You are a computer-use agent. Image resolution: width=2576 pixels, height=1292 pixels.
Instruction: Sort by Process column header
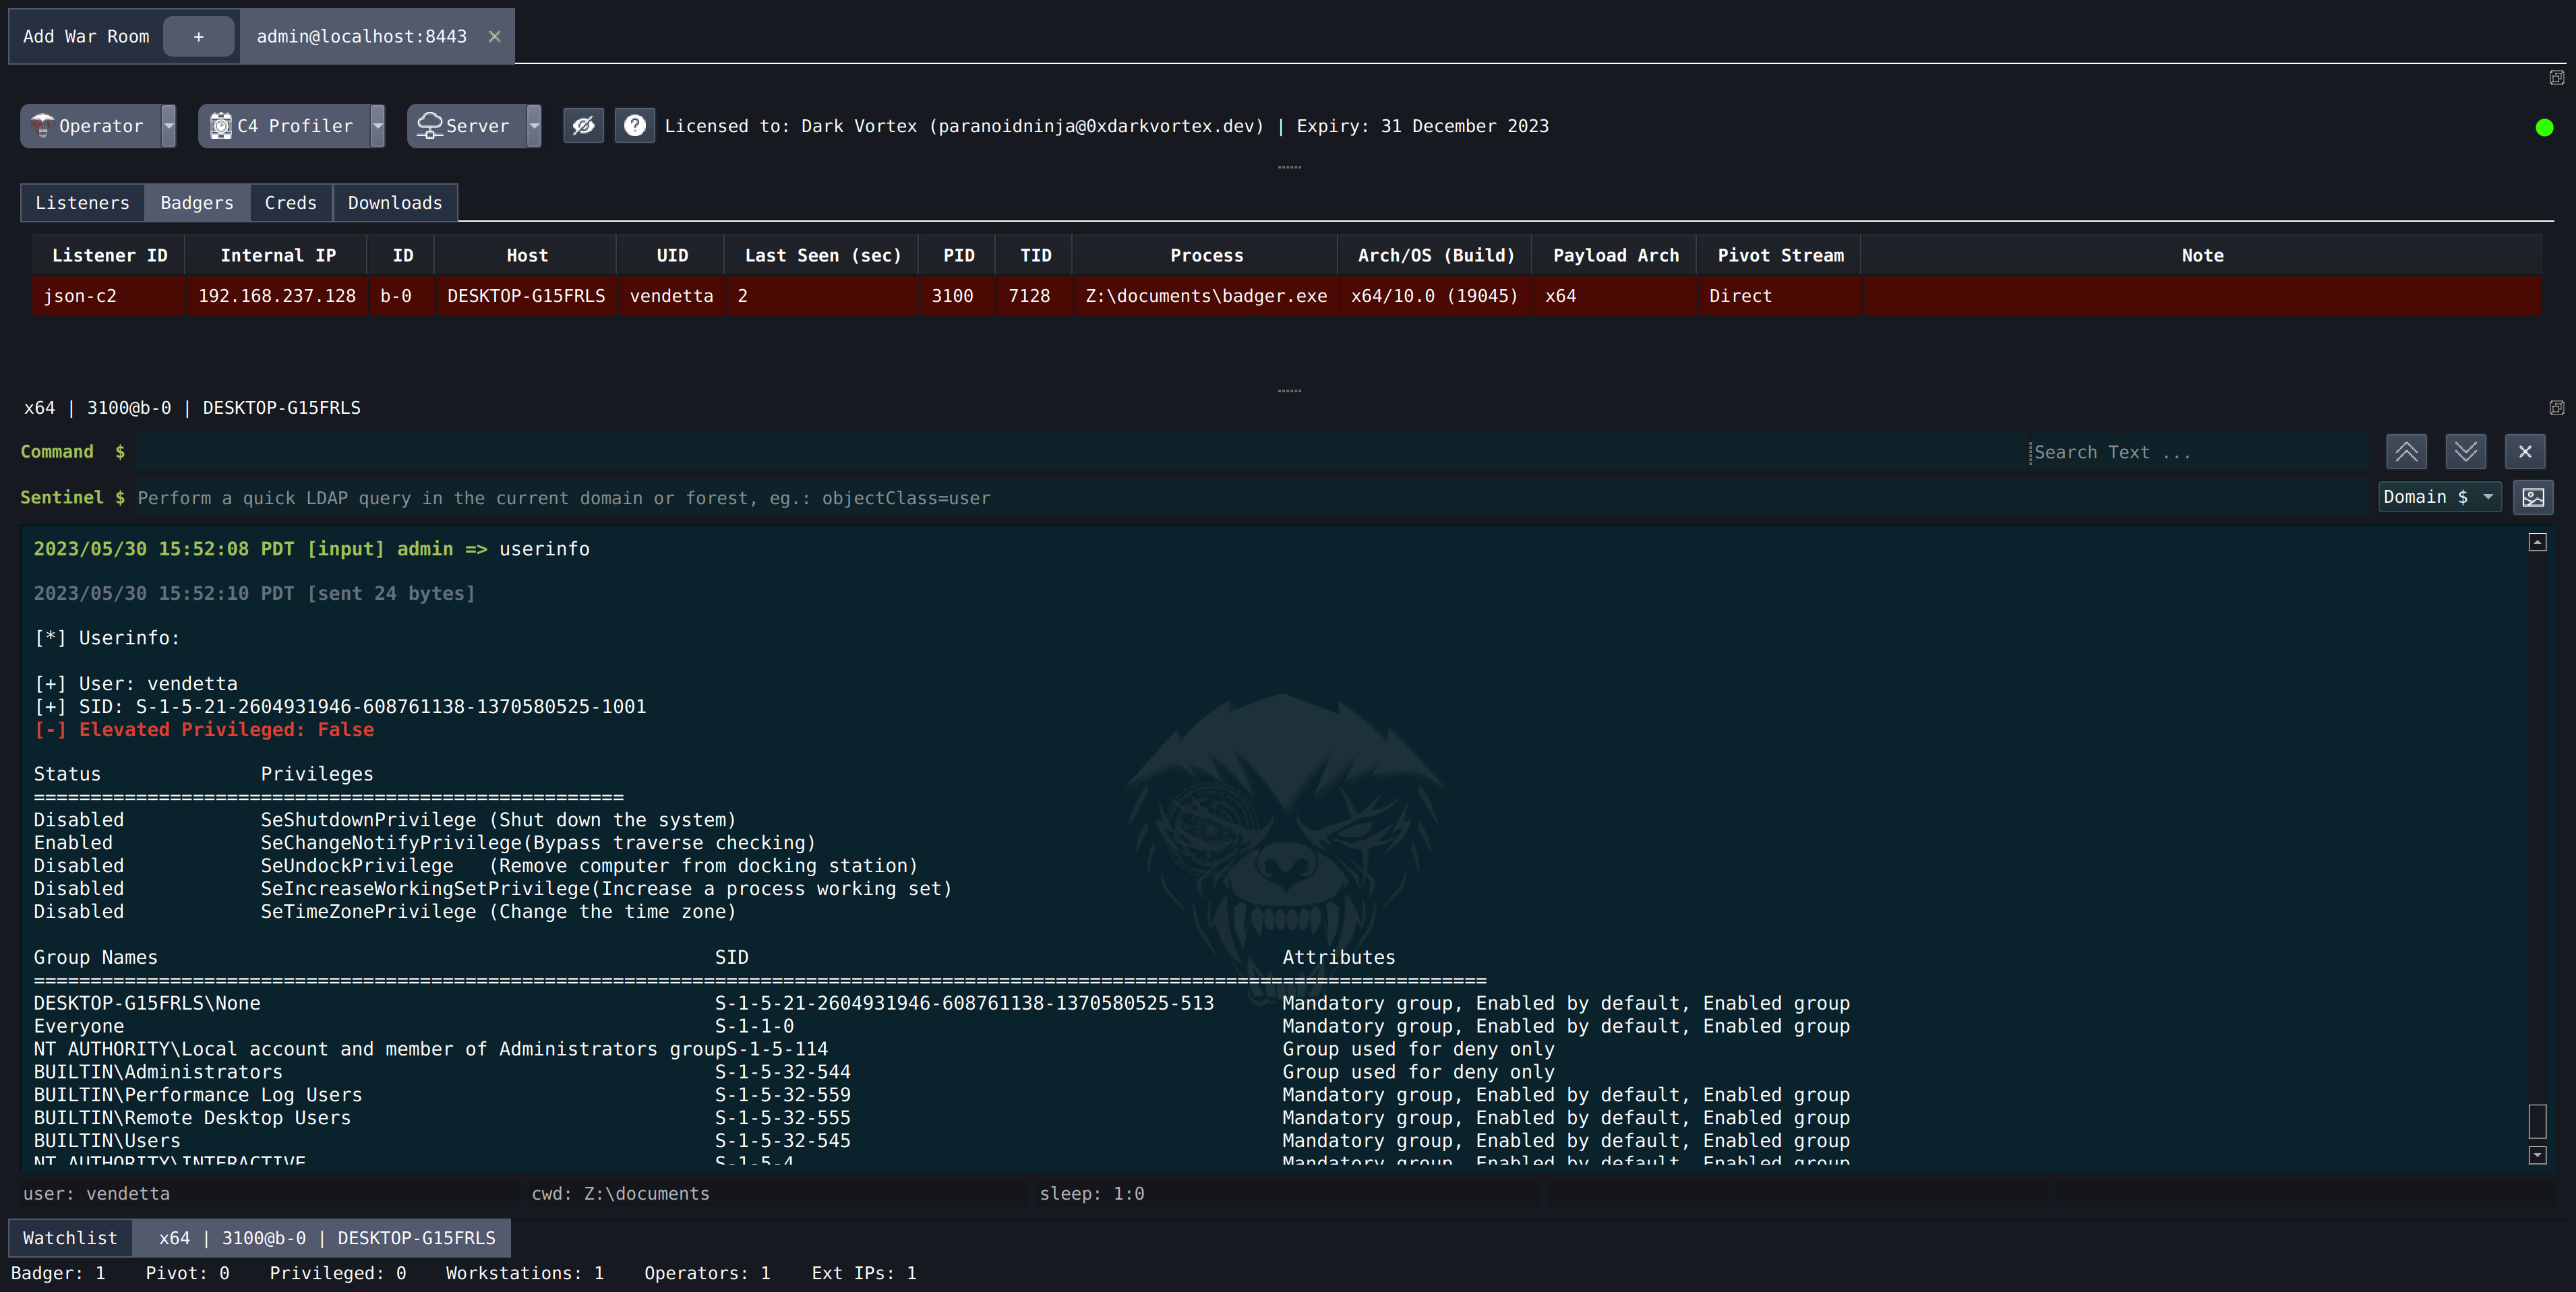pyautogui.click(x=1206, y=256)
